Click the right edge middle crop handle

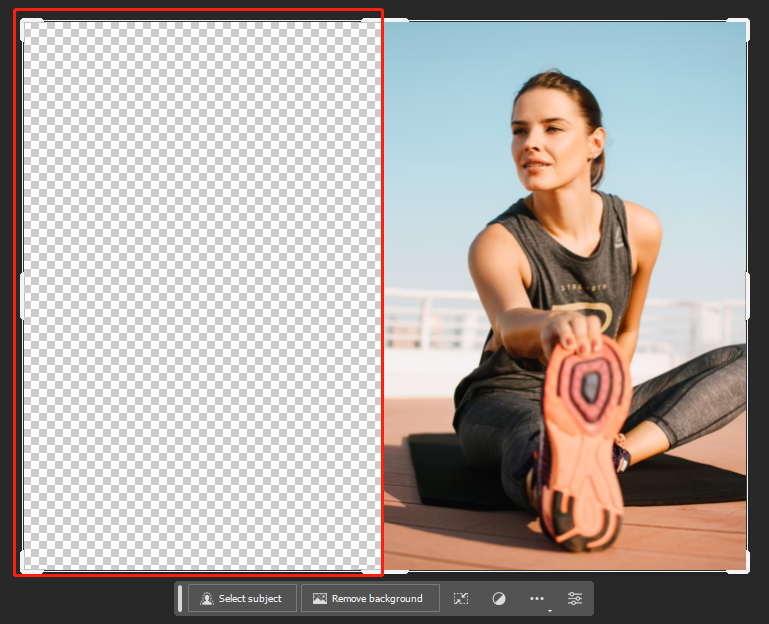[748, 296]
